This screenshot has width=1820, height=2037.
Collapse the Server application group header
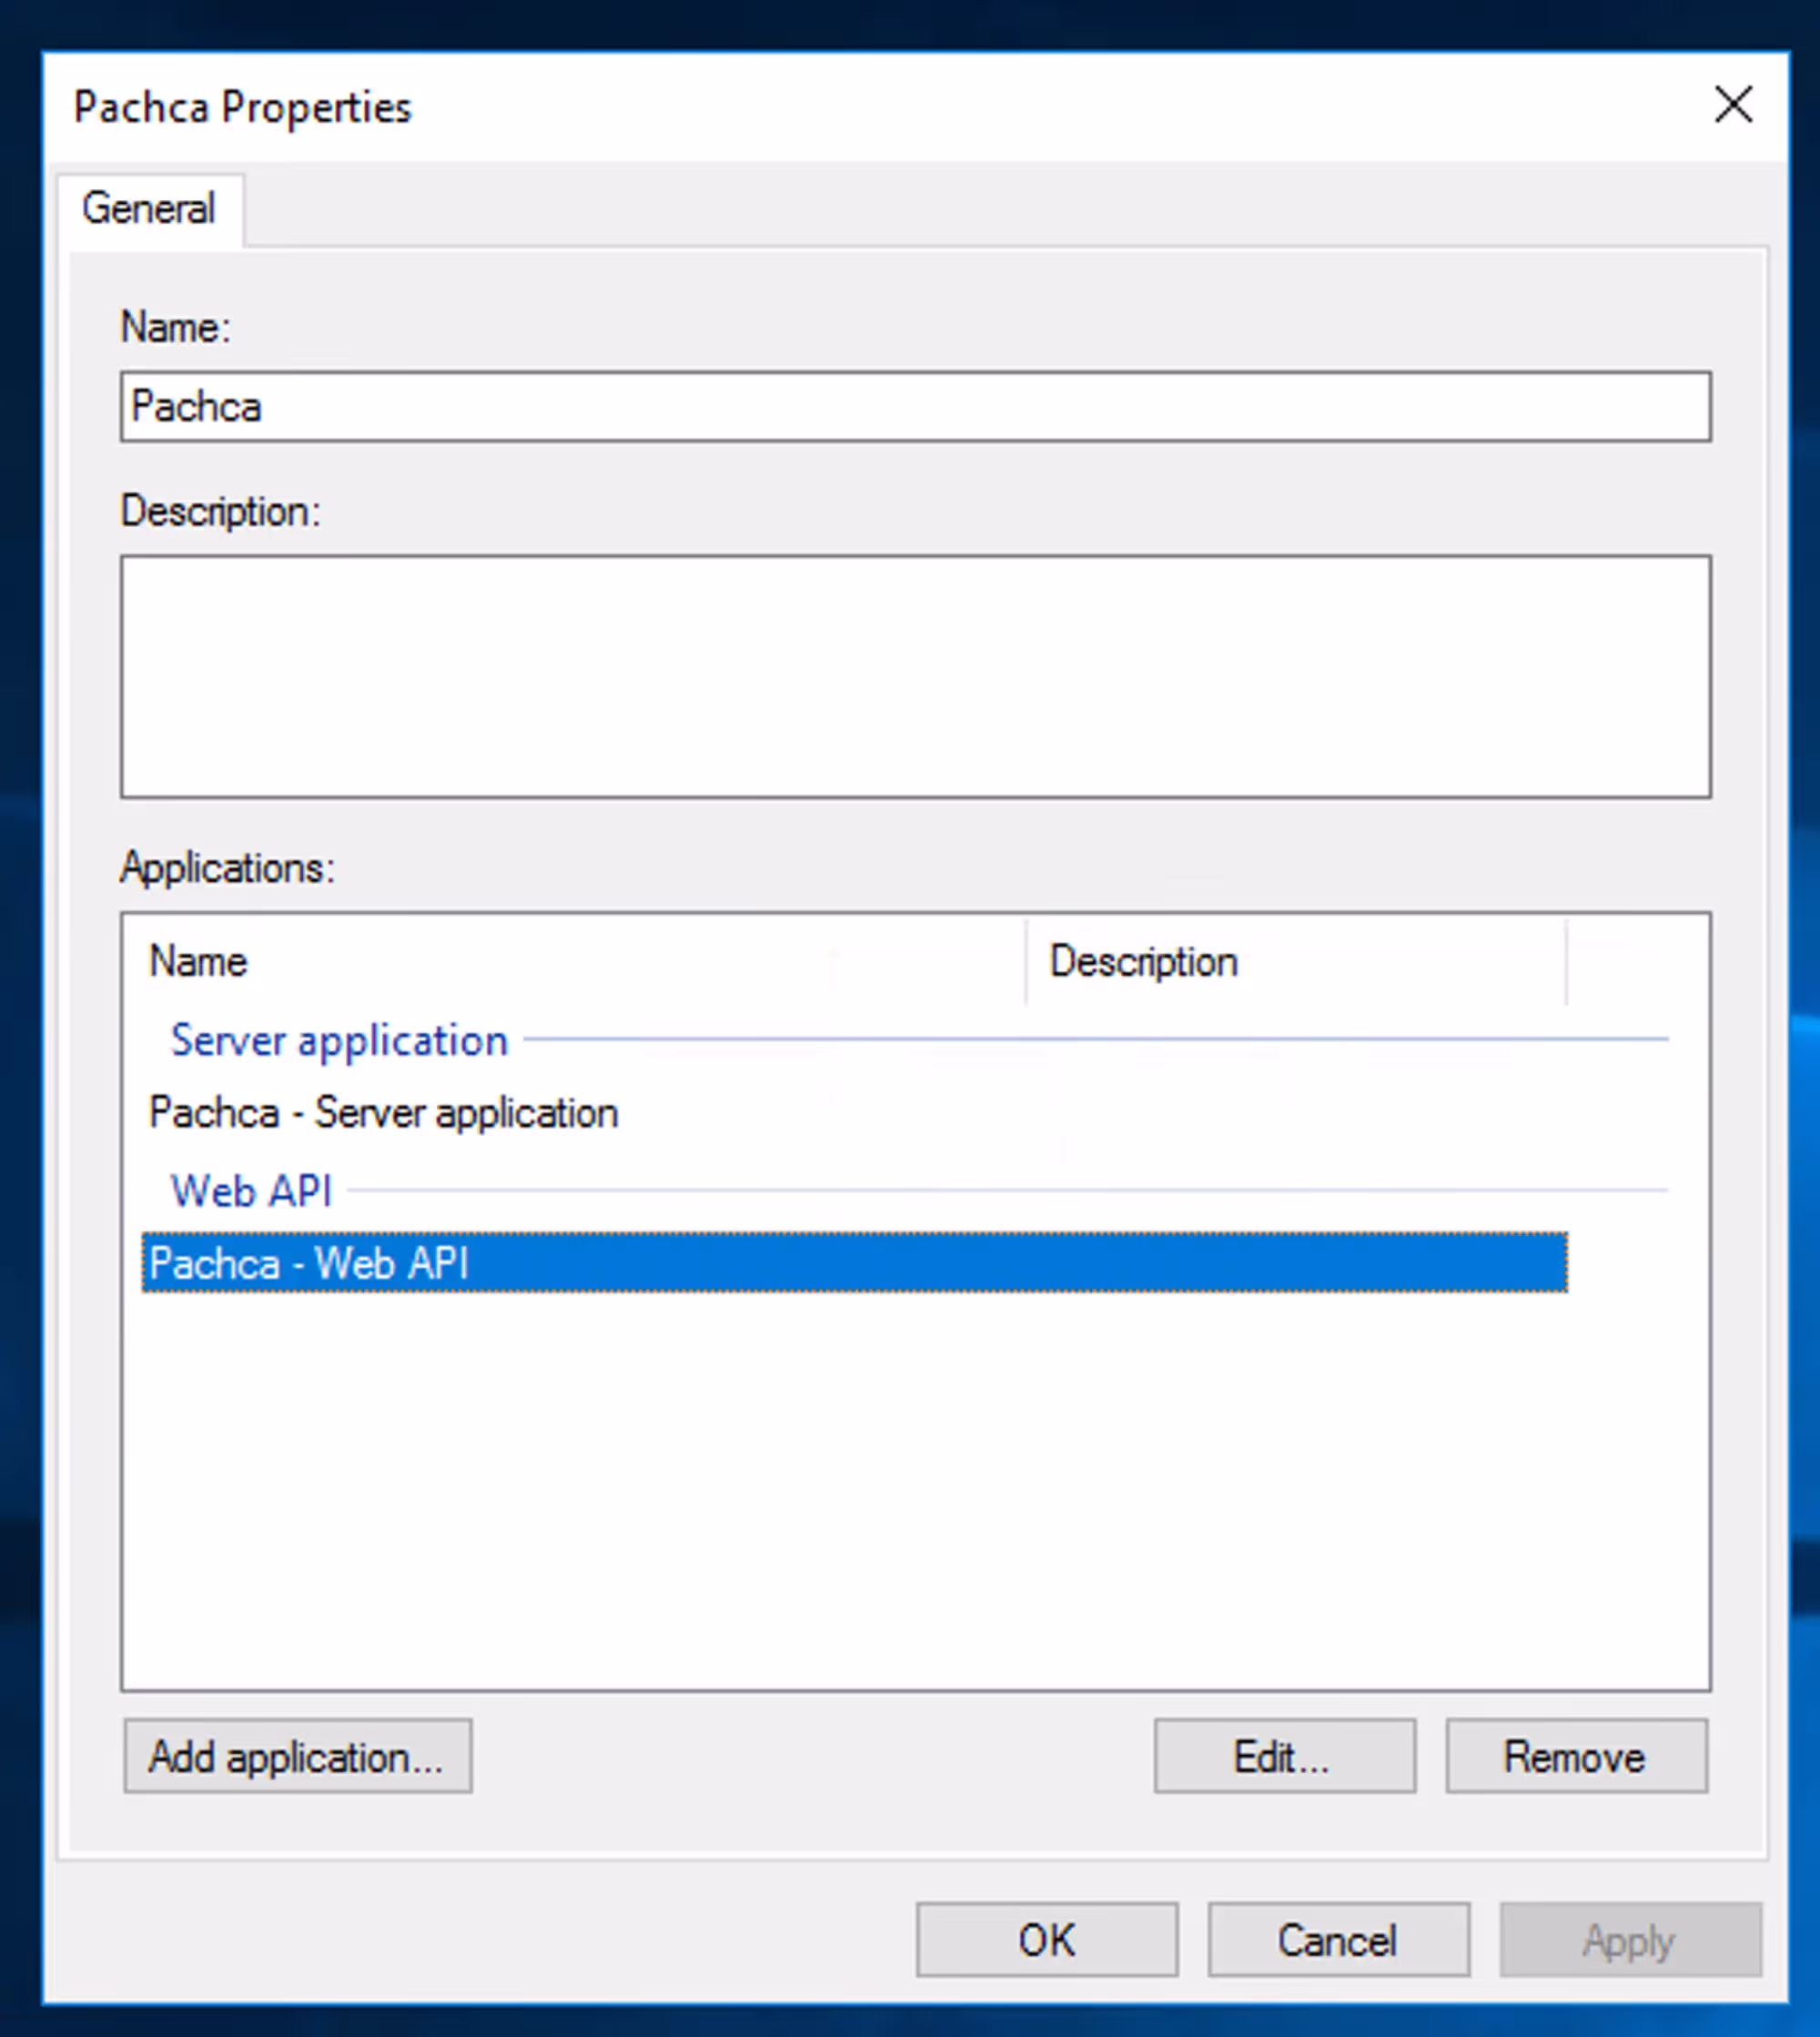338,1041
